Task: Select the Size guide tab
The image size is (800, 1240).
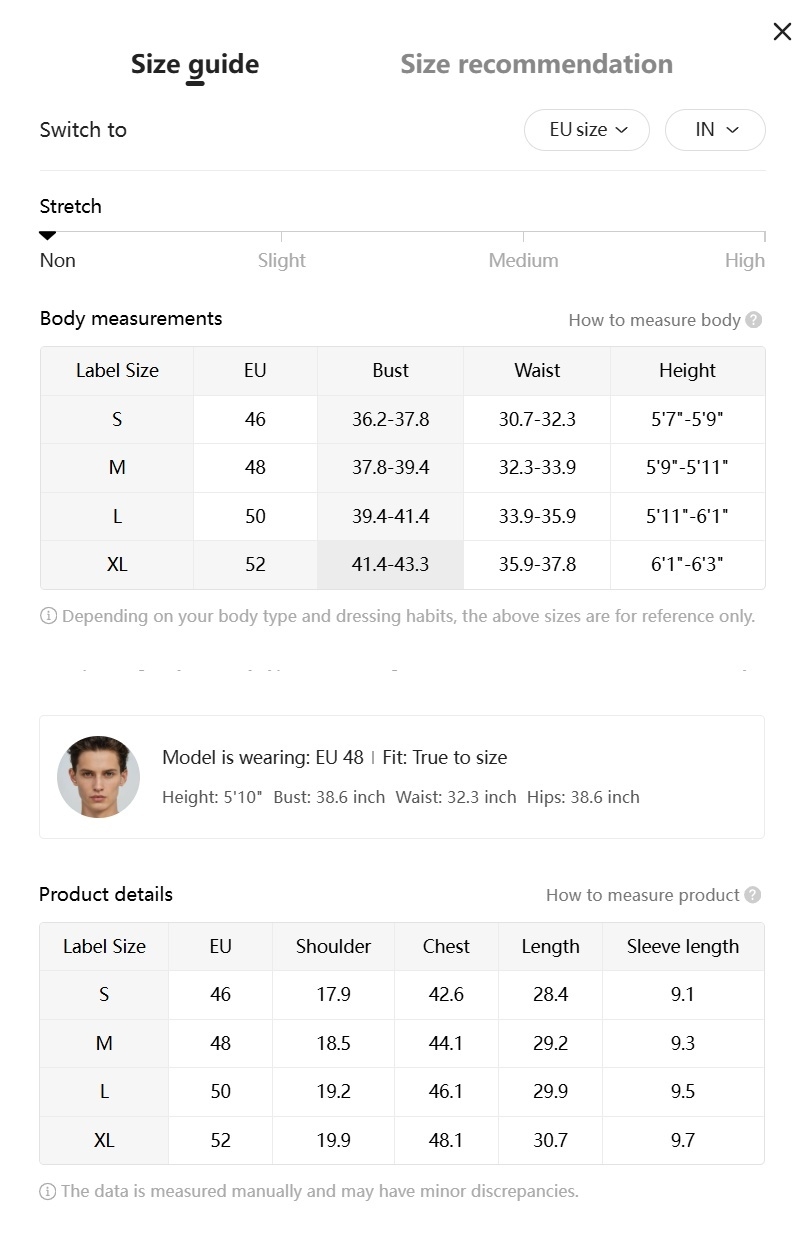Action: tap(195, 64)
